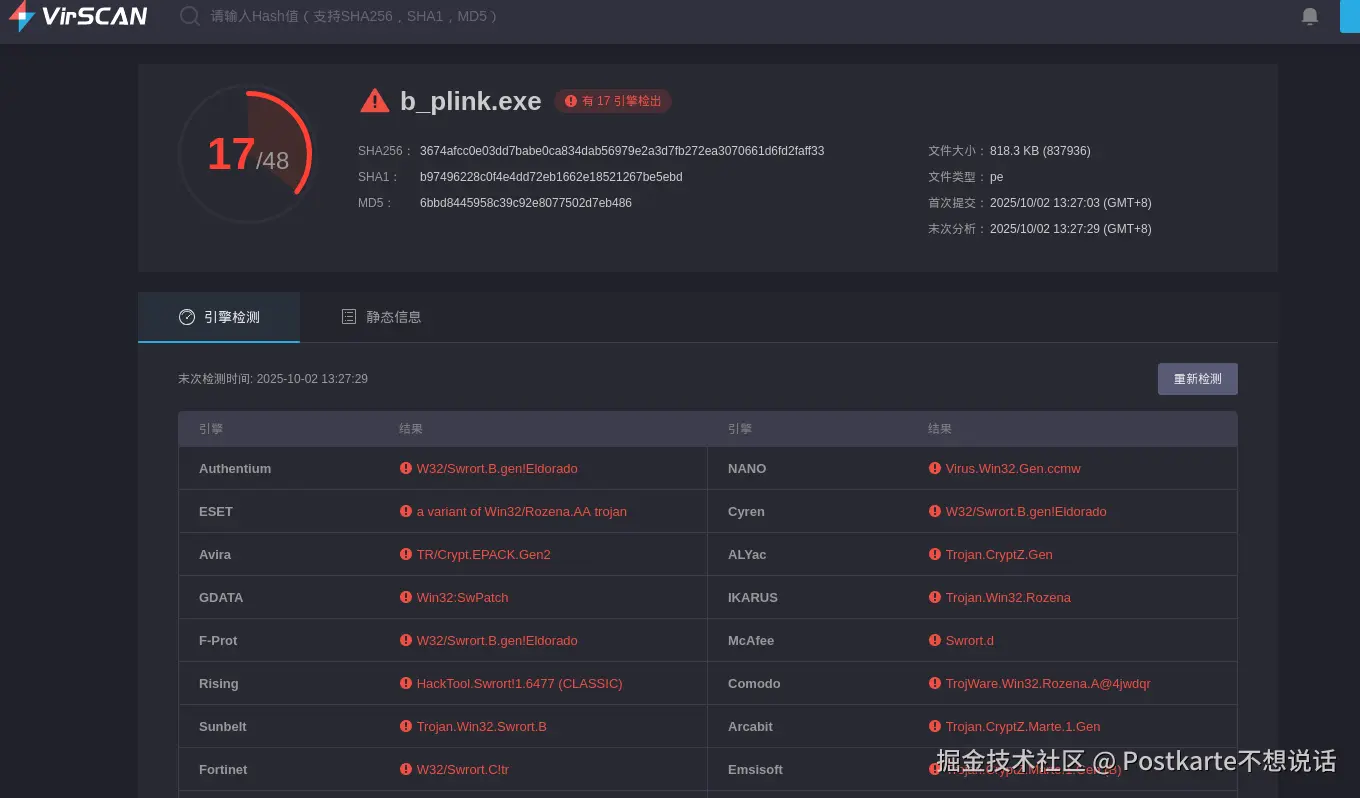Click the list icon on 静态信息 tab
1360x798 pixels.
point(349,317)
